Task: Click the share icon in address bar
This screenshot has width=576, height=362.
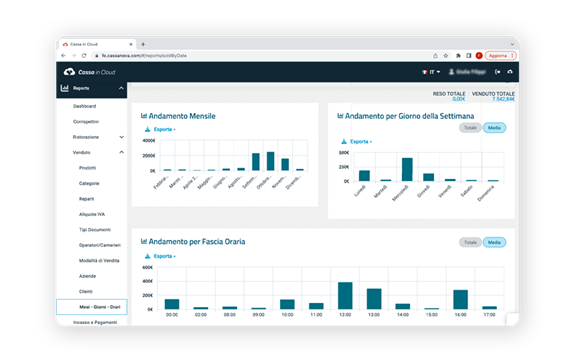Action: 435,55
